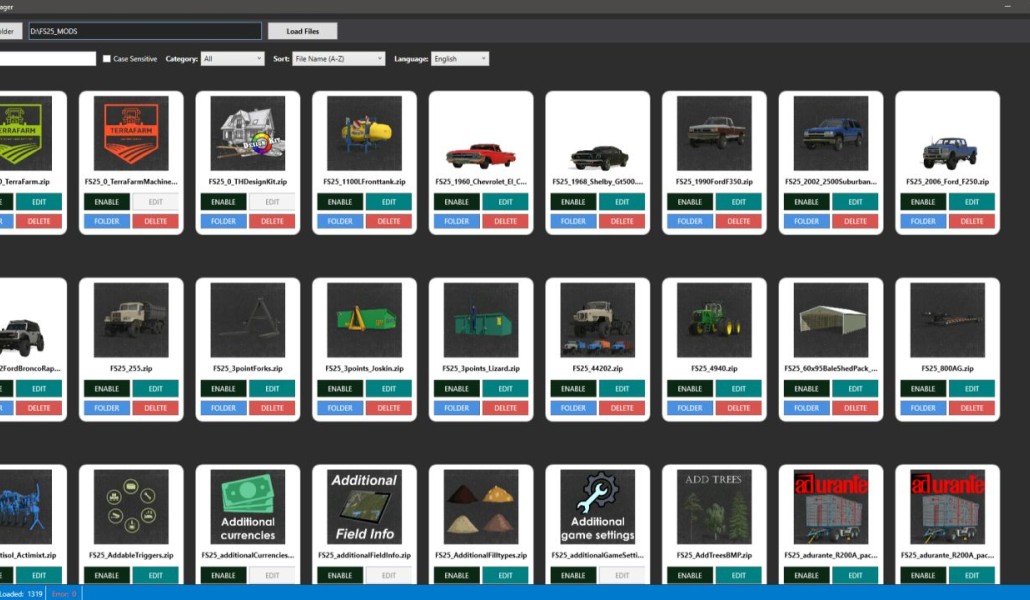Select the THDesignKit house mod icon

point(247,134)
